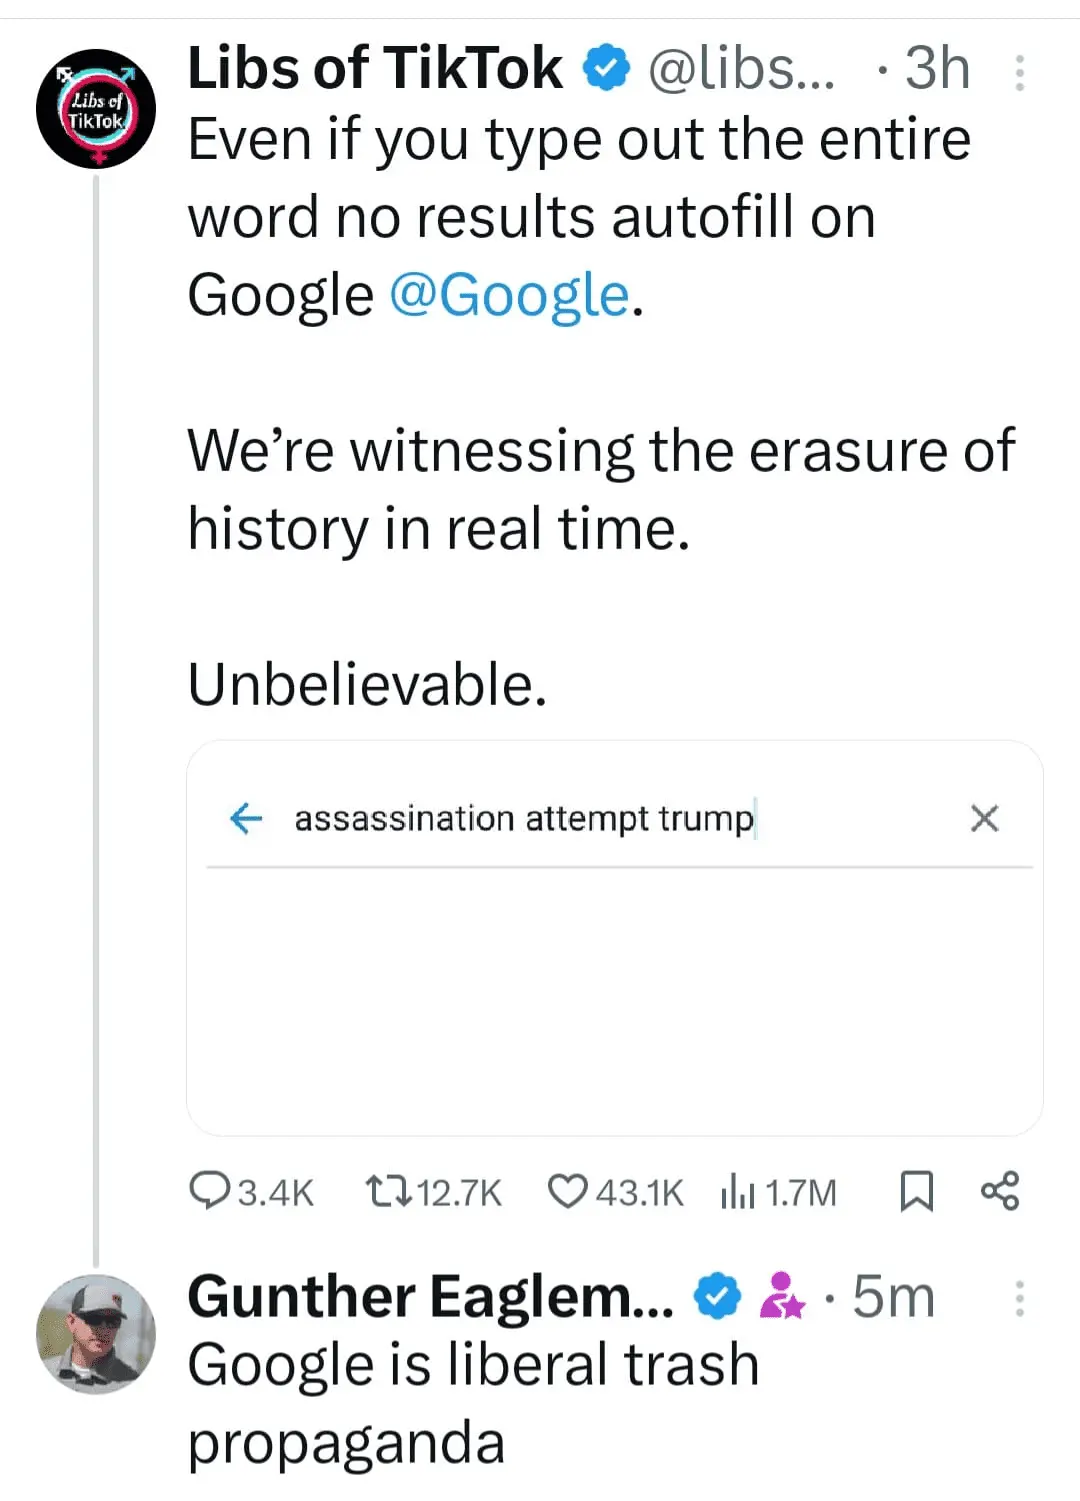Screen dimensions: 1080x1501
Task: Click the @libs... username handle
Action: [x=741, y=69]
